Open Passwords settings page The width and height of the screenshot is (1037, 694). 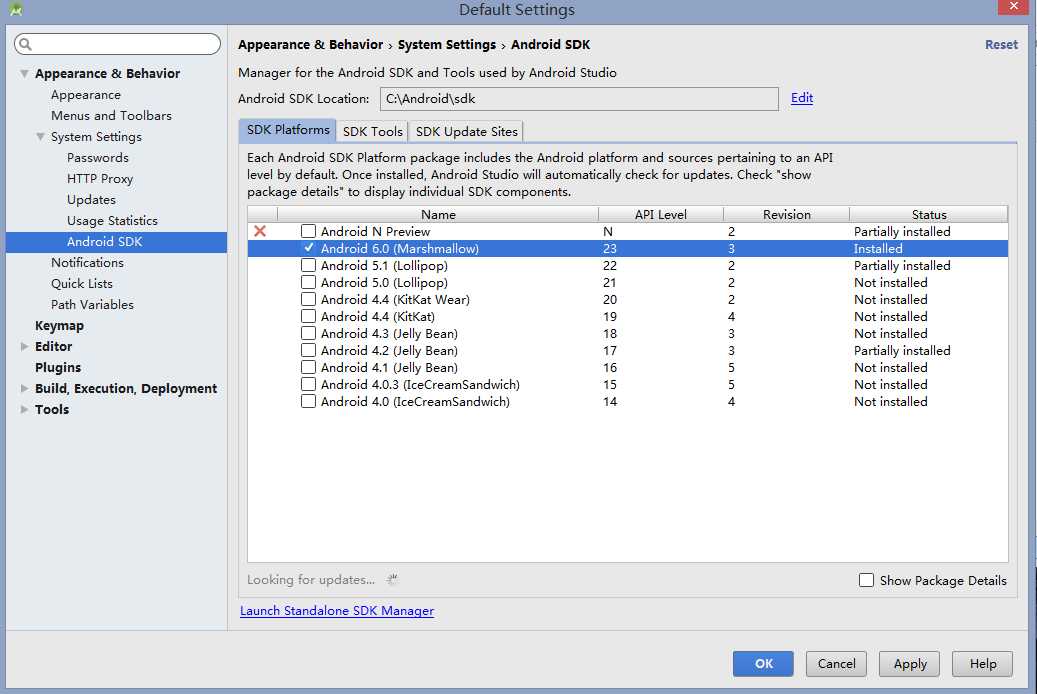pyautogui.click(x=97, y=157)
